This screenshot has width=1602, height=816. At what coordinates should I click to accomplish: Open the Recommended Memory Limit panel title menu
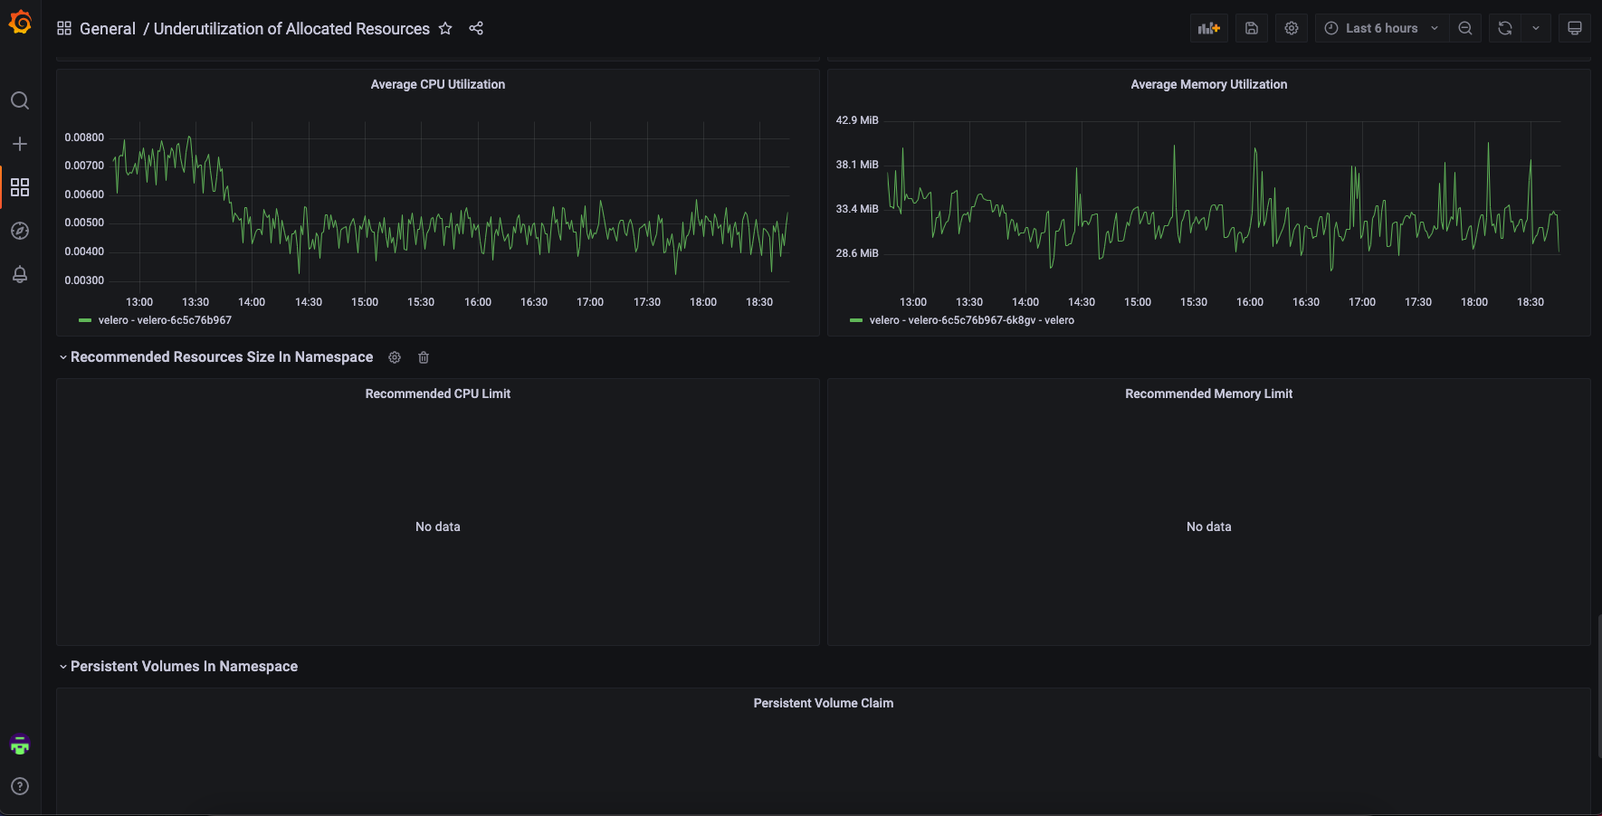point(1209,394)
